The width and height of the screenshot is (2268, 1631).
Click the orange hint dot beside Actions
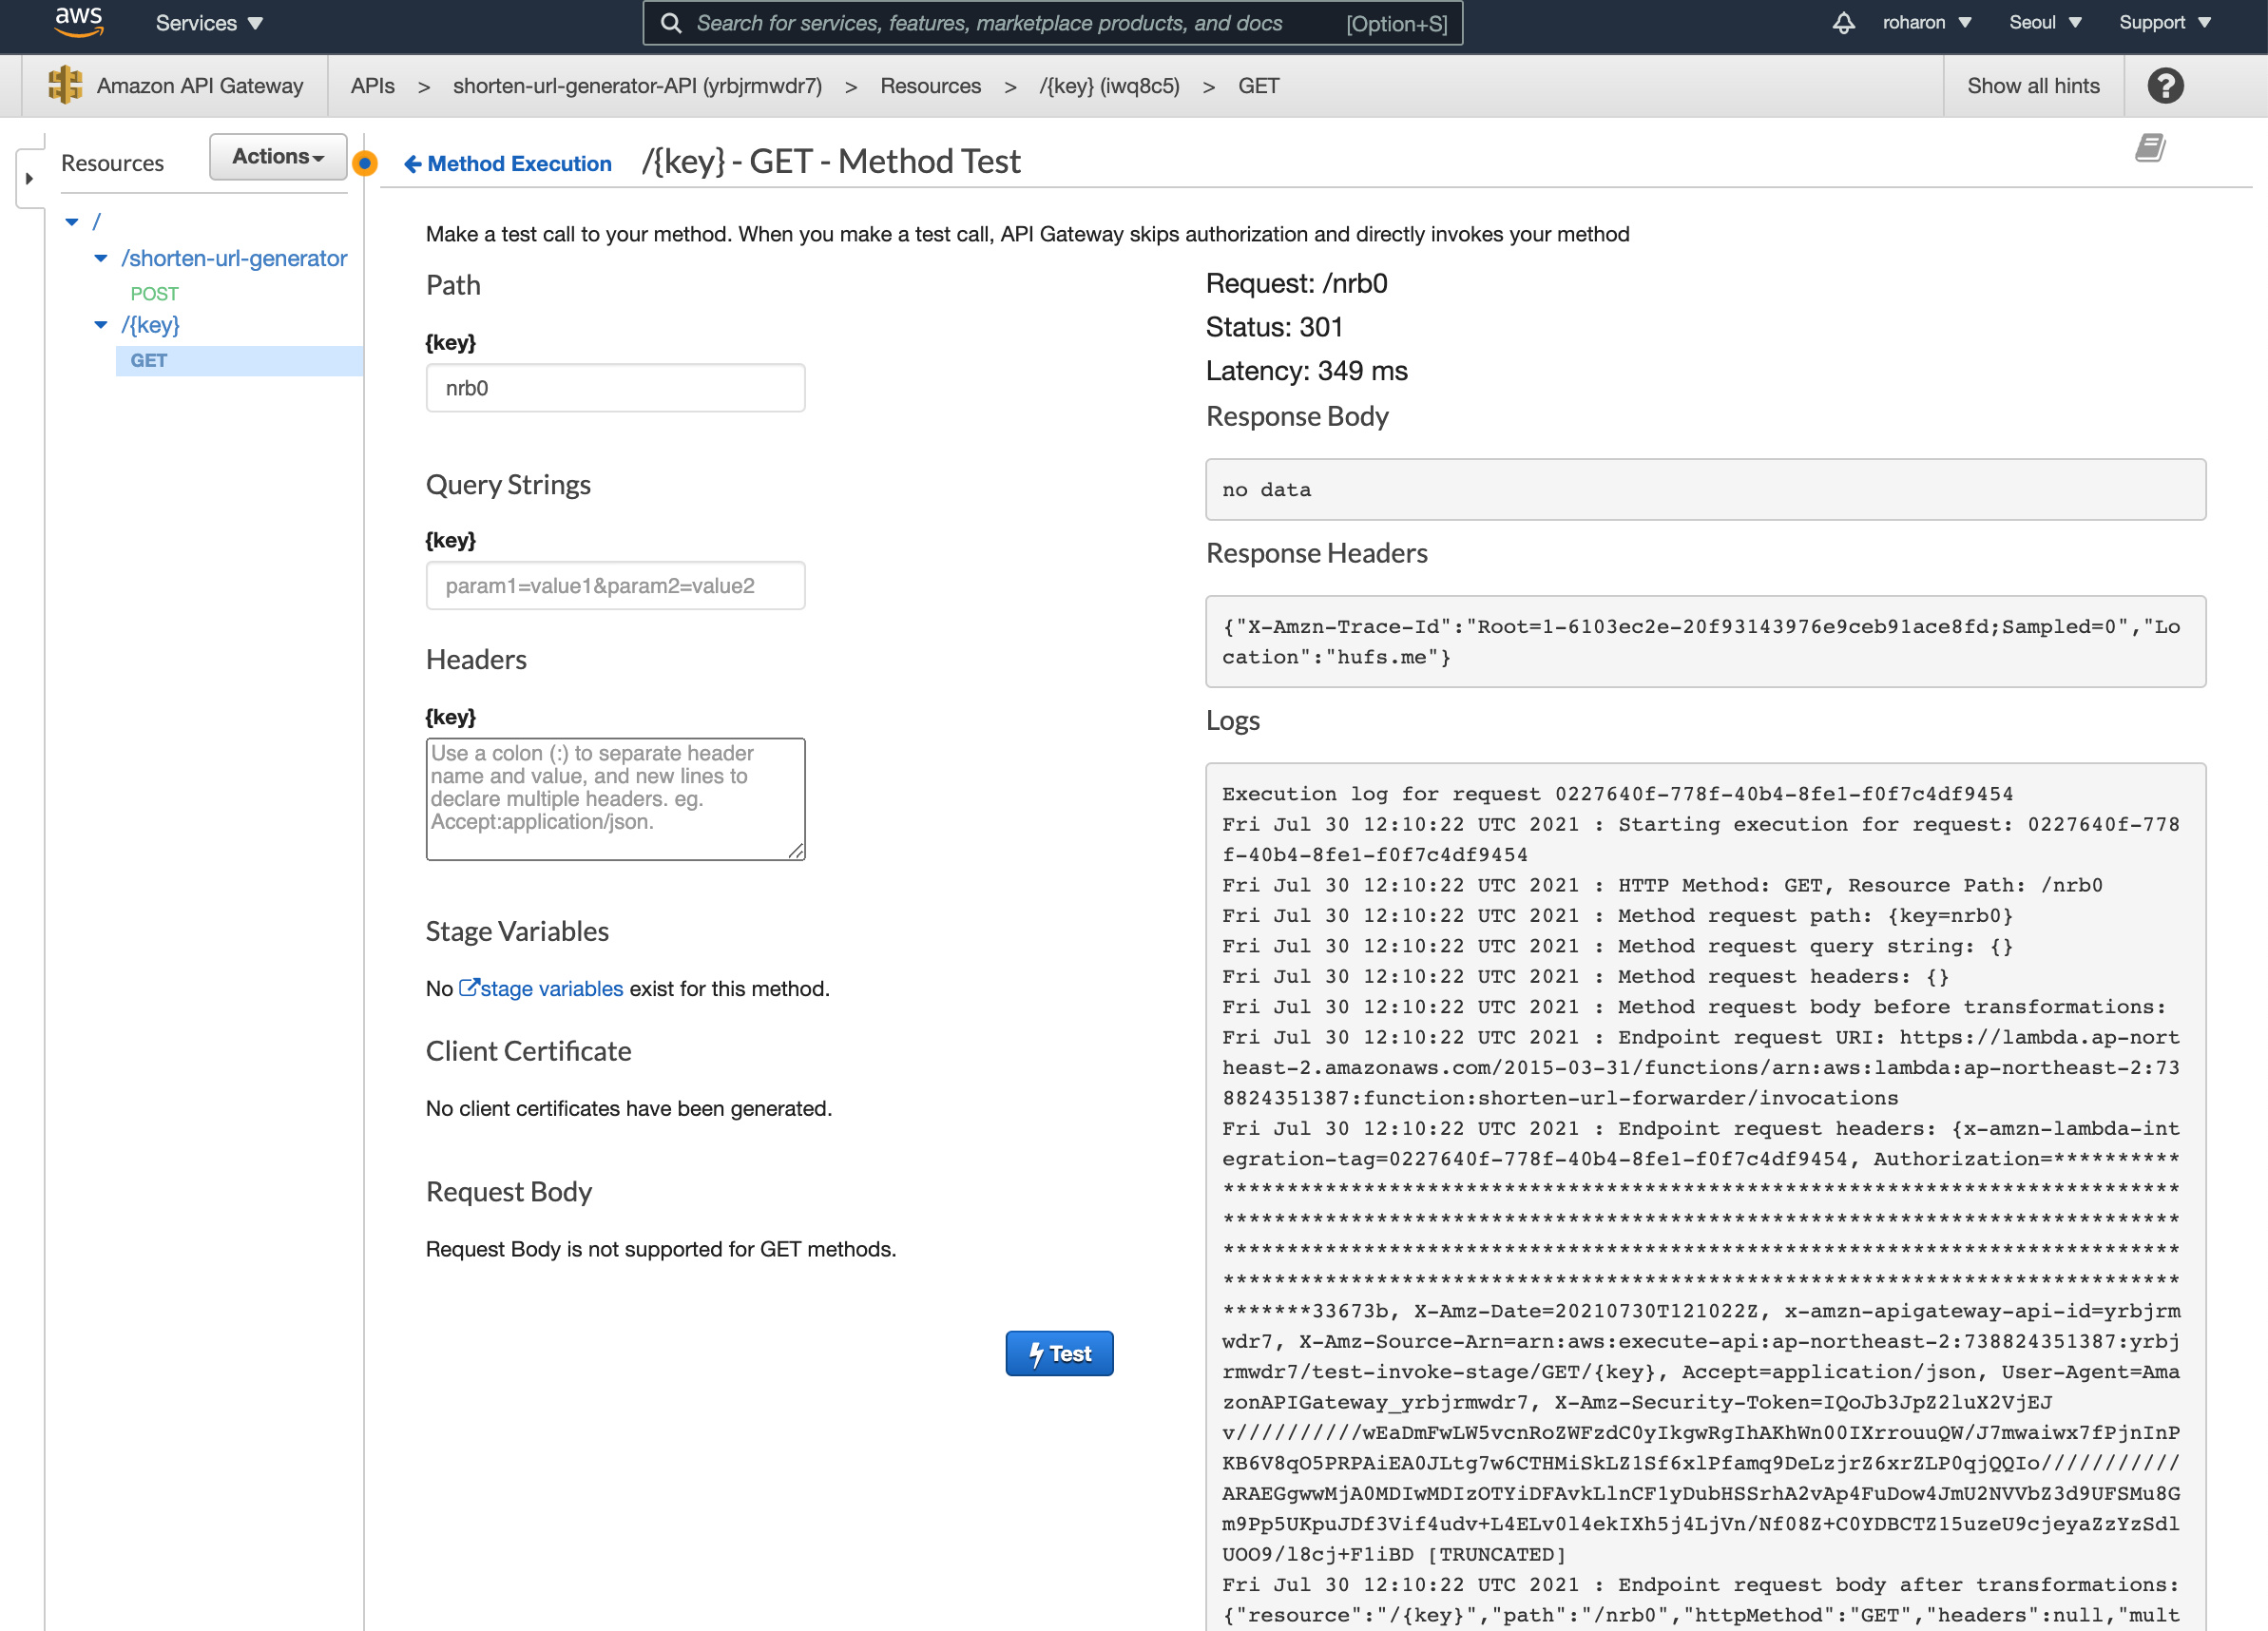(365, 163)
